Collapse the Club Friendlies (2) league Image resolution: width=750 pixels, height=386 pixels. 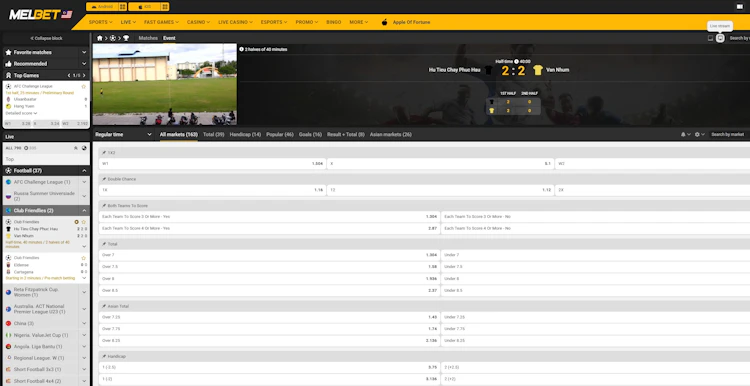pos(84,210)
